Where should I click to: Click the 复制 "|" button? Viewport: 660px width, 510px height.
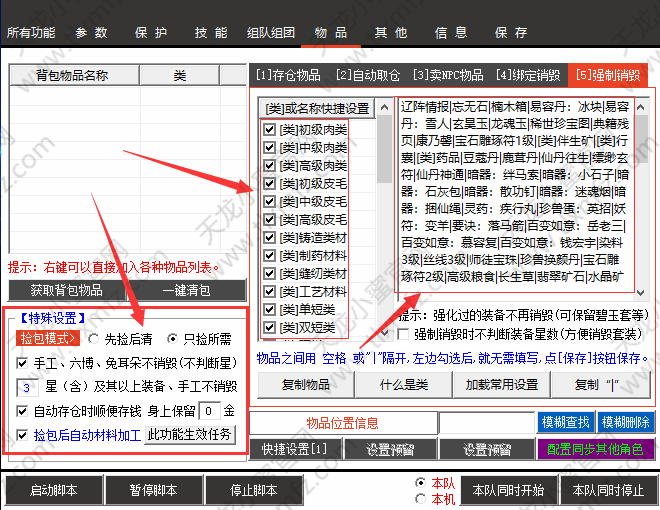(x=601, y=385)
